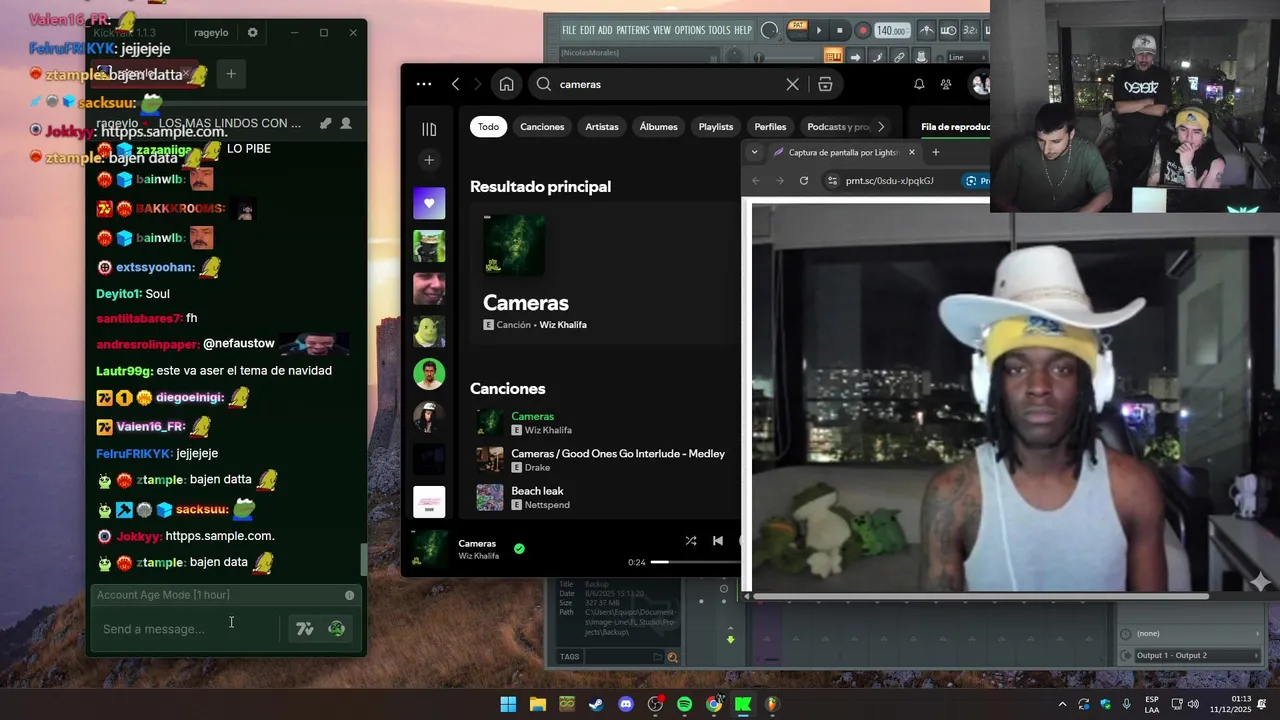This screenshot has height=720, width=1280.
Task: Select the Perfiles filter chip
Action: pyautogui.click(x=770, y=127)
